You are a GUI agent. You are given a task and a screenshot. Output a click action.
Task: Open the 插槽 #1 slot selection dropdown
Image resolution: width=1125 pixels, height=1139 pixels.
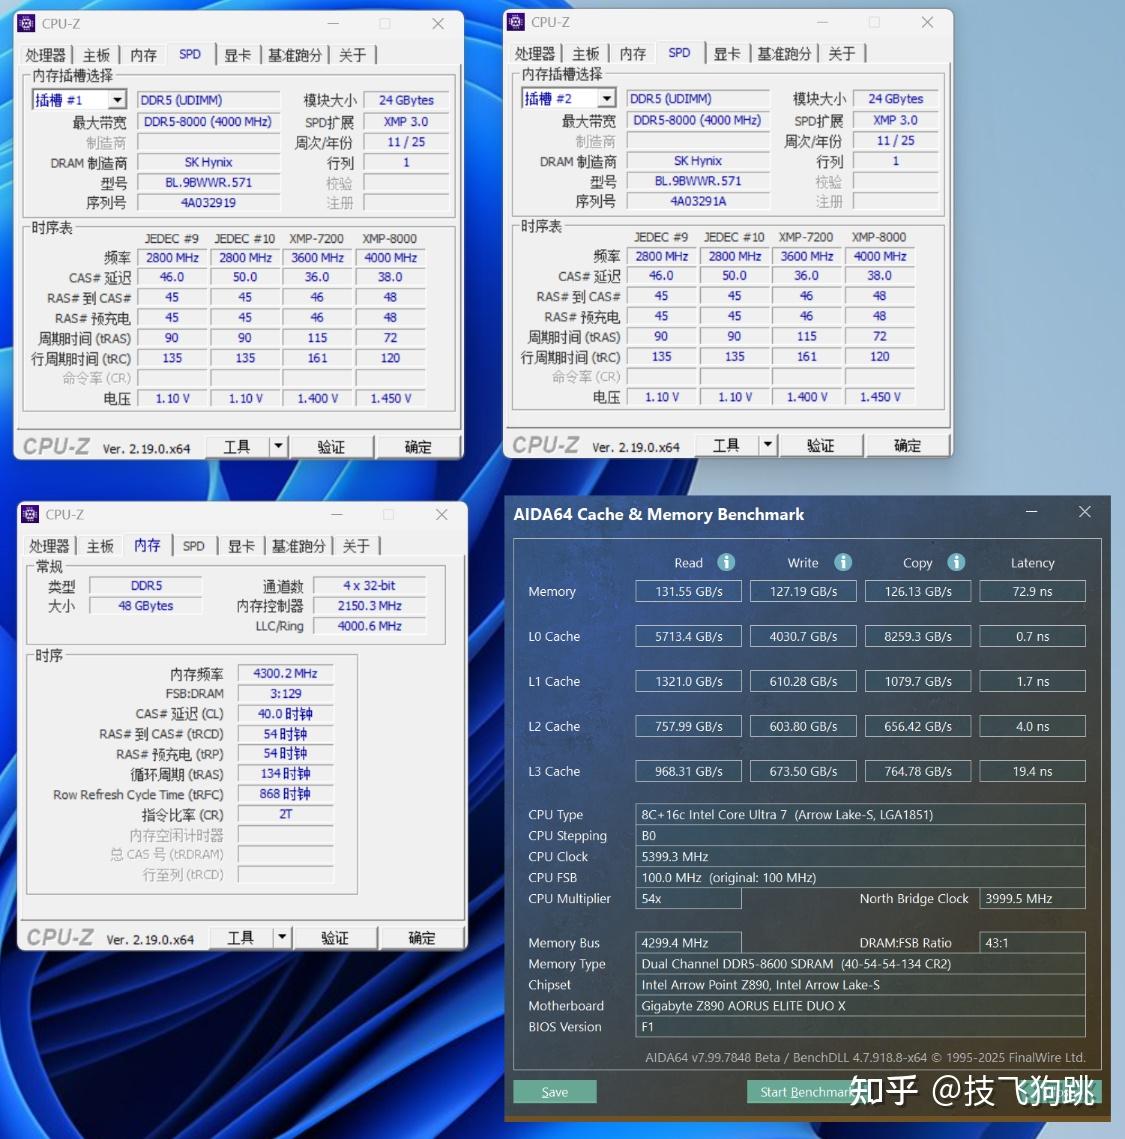(x=117, y=100)
